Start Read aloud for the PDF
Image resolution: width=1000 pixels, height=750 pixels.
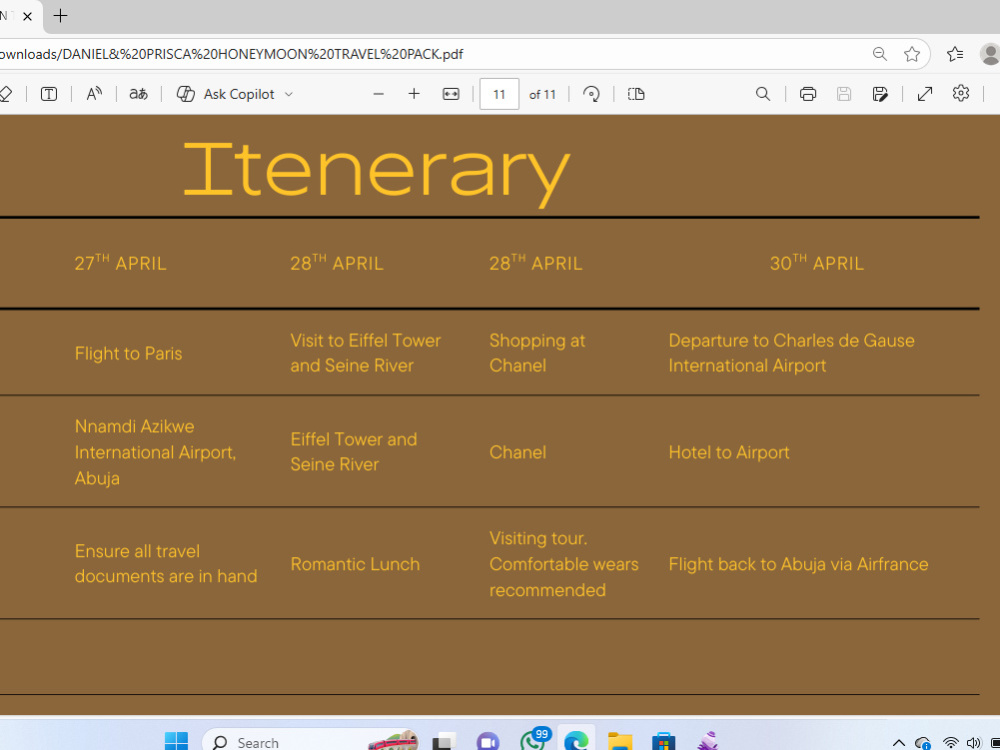click(94, 94)
